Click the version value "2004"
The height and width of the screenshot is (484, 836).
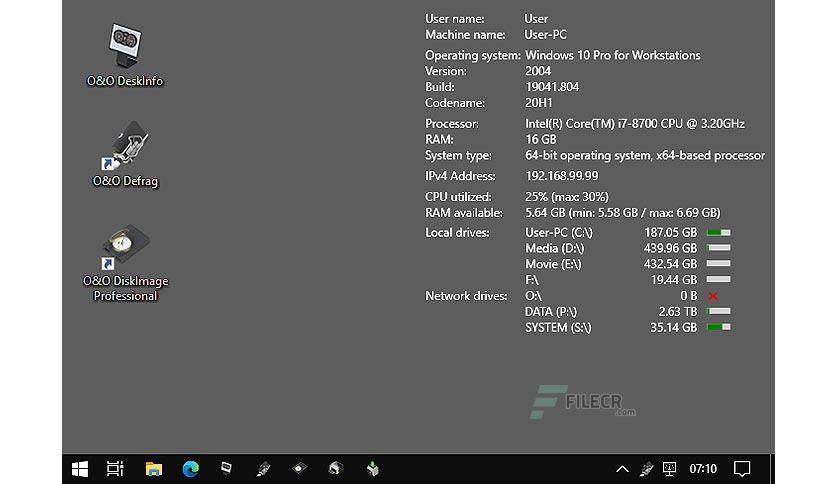[537, 71]
